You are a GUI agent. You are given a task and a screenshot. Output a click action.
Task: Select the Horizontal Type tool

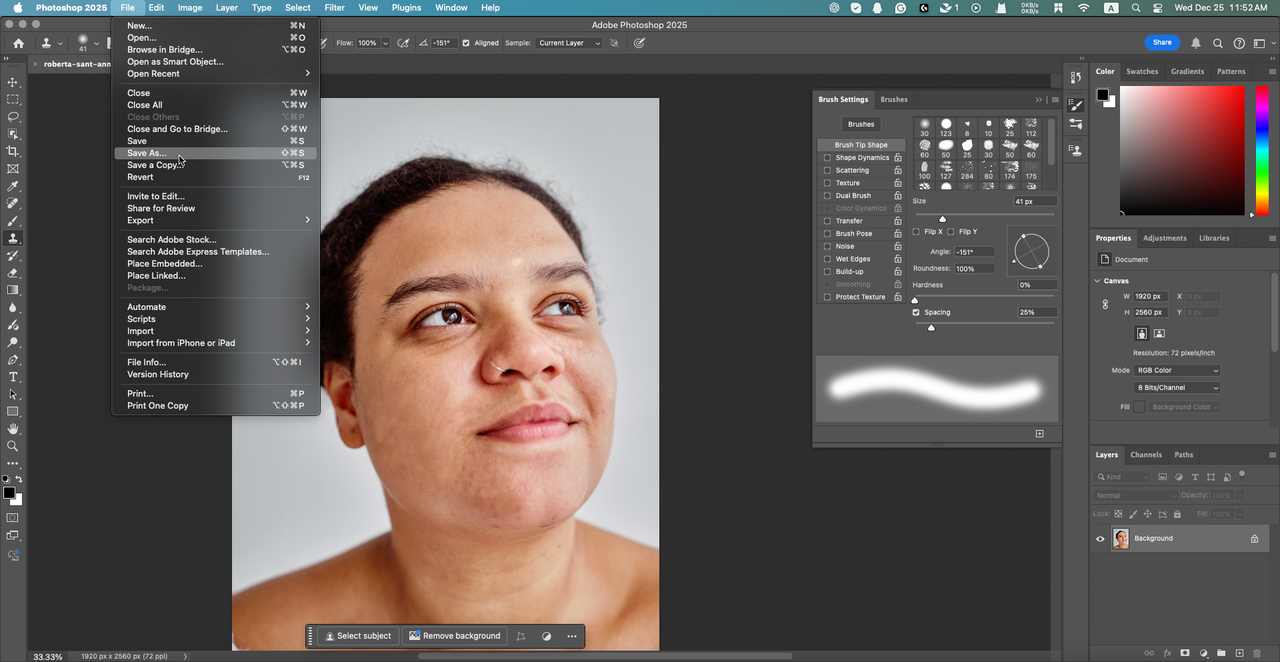click(x=13, y=377)
